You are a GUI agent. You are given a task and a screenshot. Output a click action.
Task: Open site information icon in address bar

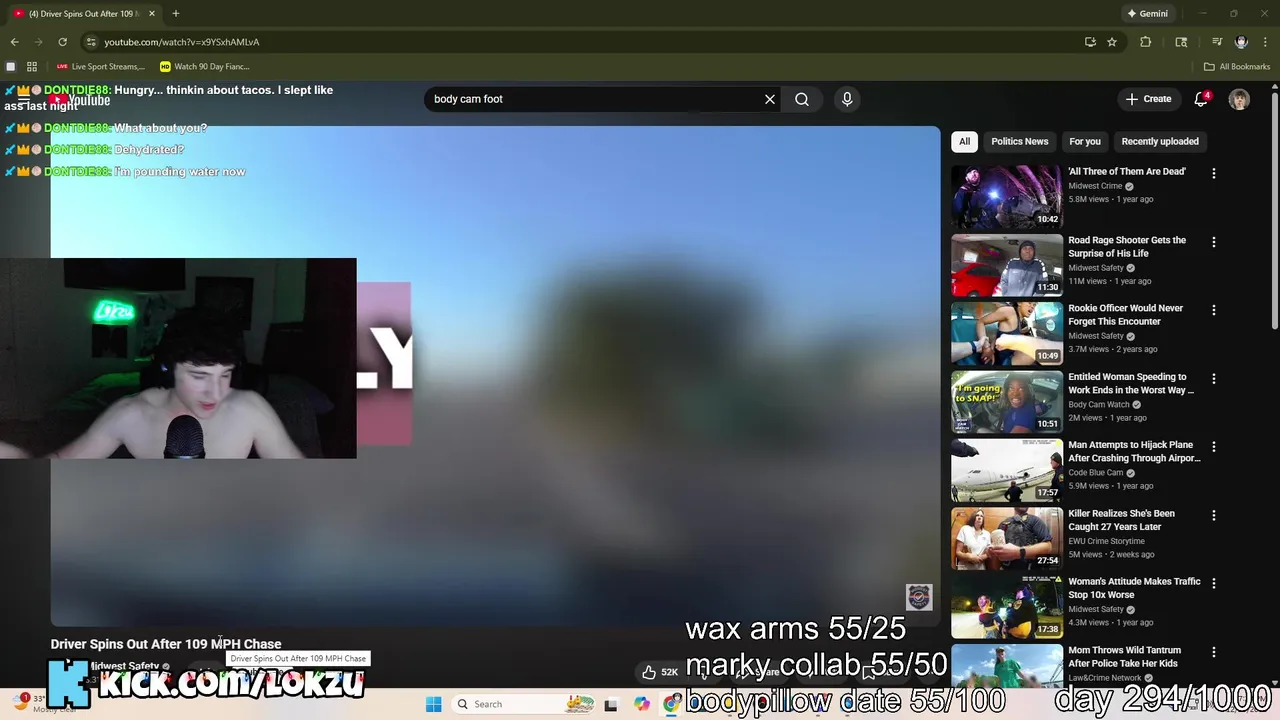click(x=91, y=42)
